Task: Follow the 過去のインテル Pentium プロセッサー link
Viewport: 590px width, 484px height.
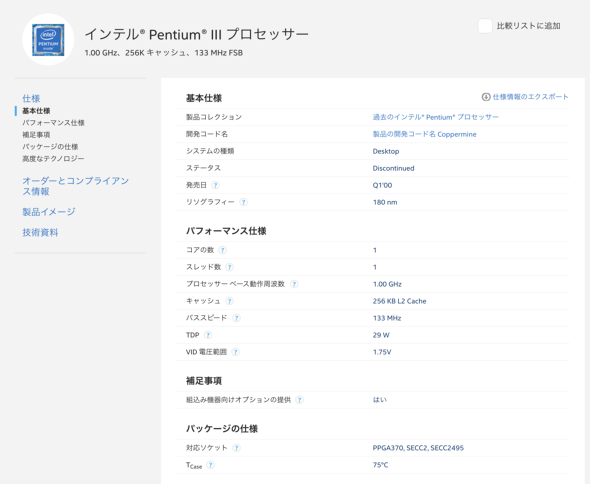Action: click(x=435, y=117)
